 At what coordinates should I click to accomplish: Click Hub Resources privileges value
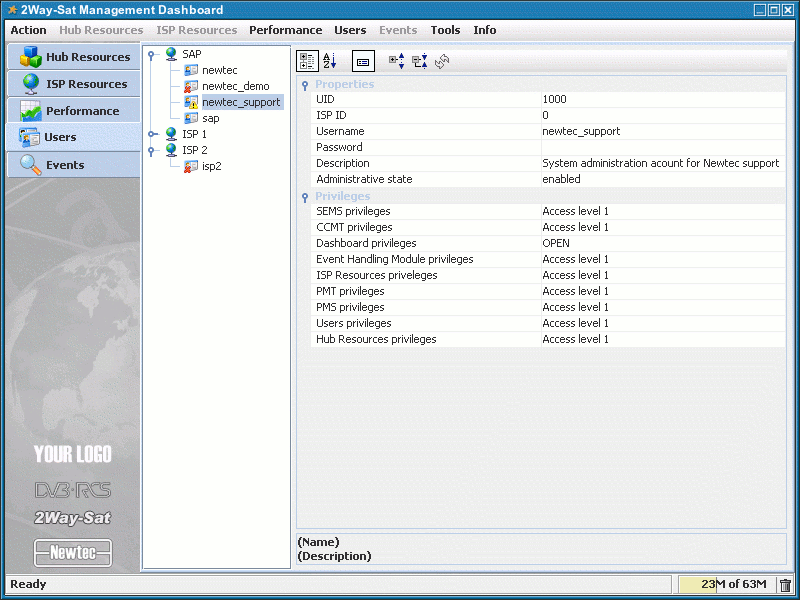click(x=576, y=339)
